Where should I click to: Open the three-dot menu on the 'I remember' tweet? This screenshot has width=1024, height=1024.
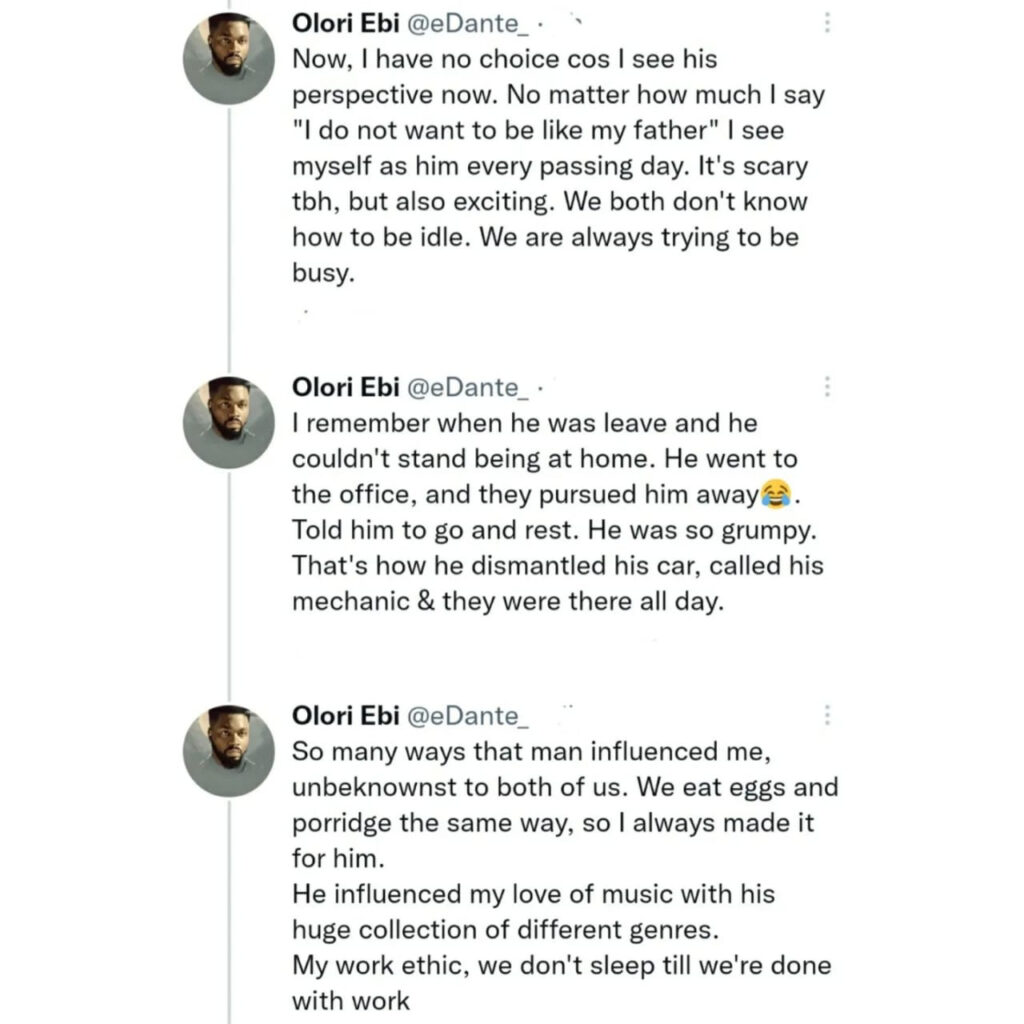[x=827, y=387]
